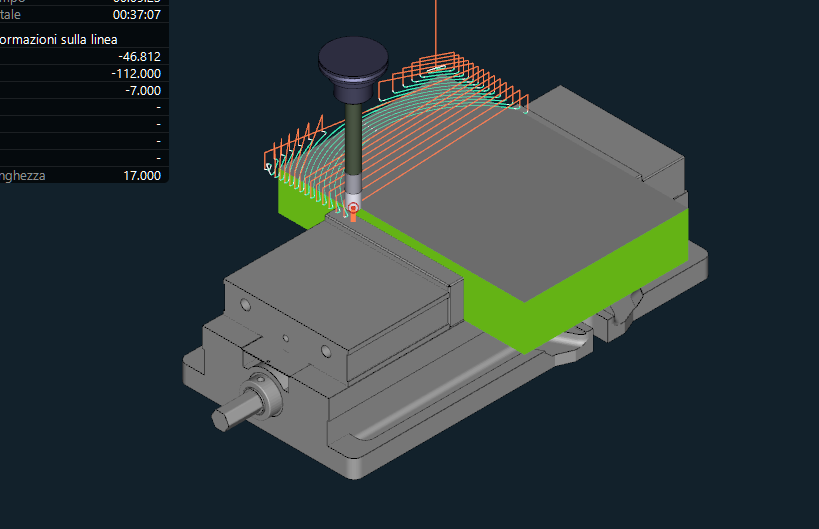Click the 'Informazioni sulla linea' section header
Viewport: 819px width, 529px height.
[60, 39]
